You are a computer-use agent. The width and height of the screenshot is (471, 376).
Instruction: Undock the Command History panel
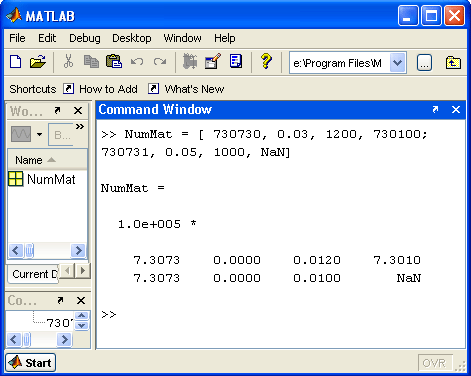(60, 300)
